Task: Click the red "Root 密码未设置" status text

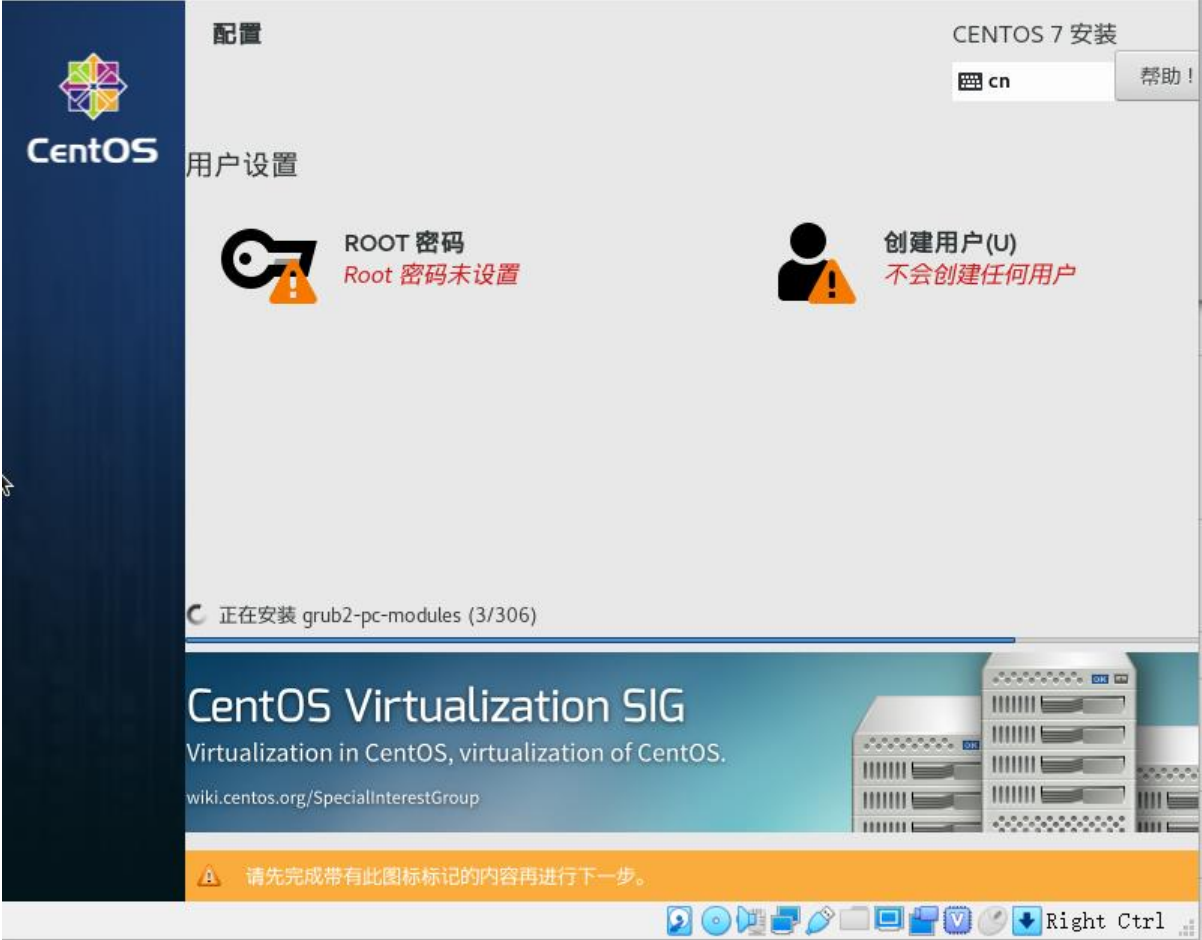Action: pos(431,275)
